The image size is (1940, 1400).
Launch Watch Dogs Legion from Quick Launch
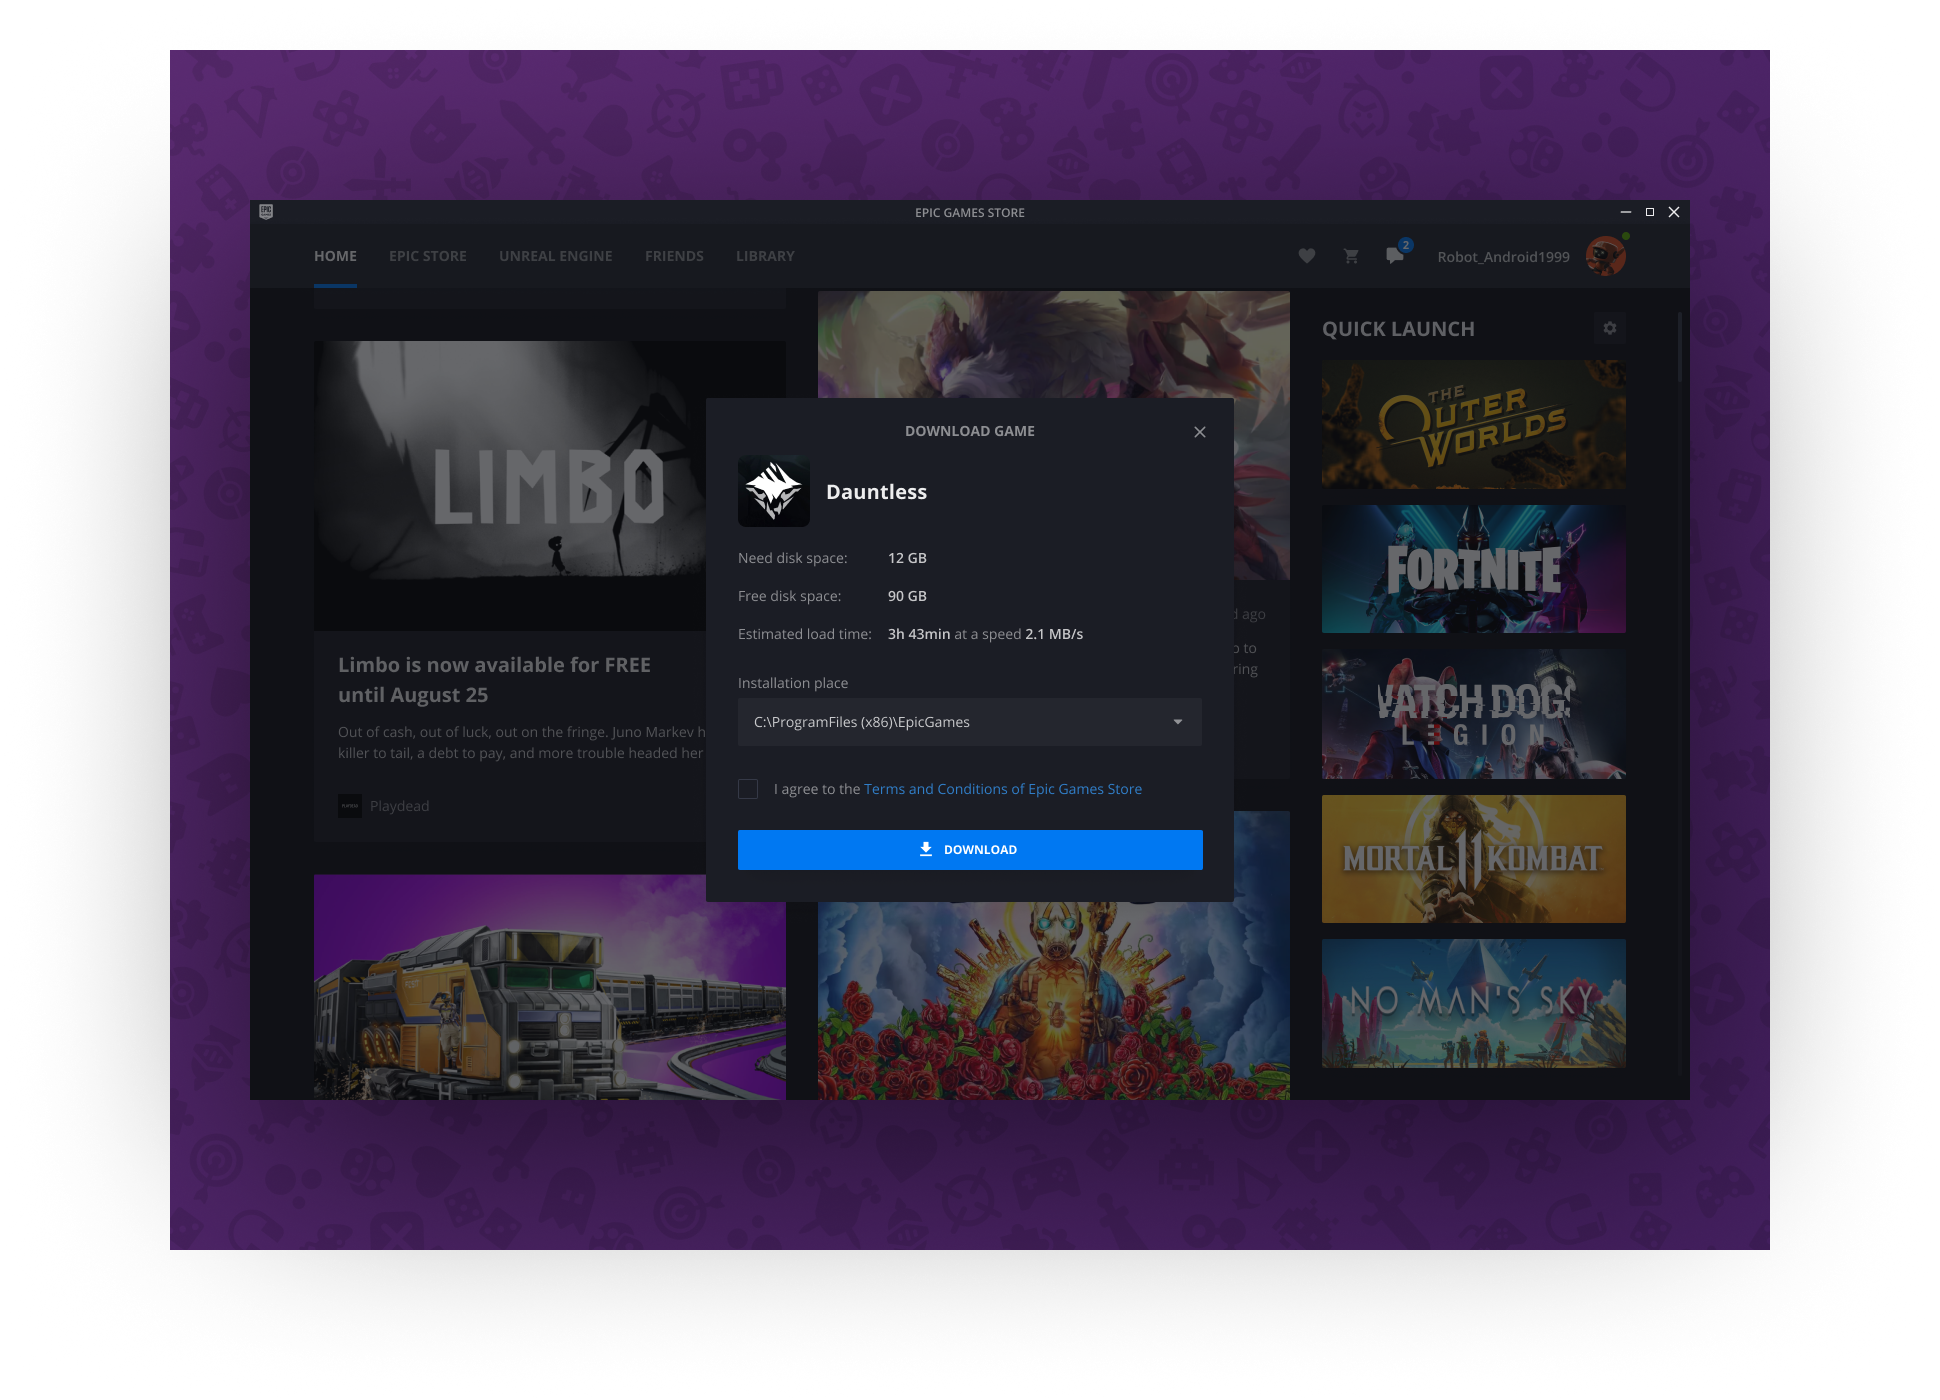[1474, 714]
